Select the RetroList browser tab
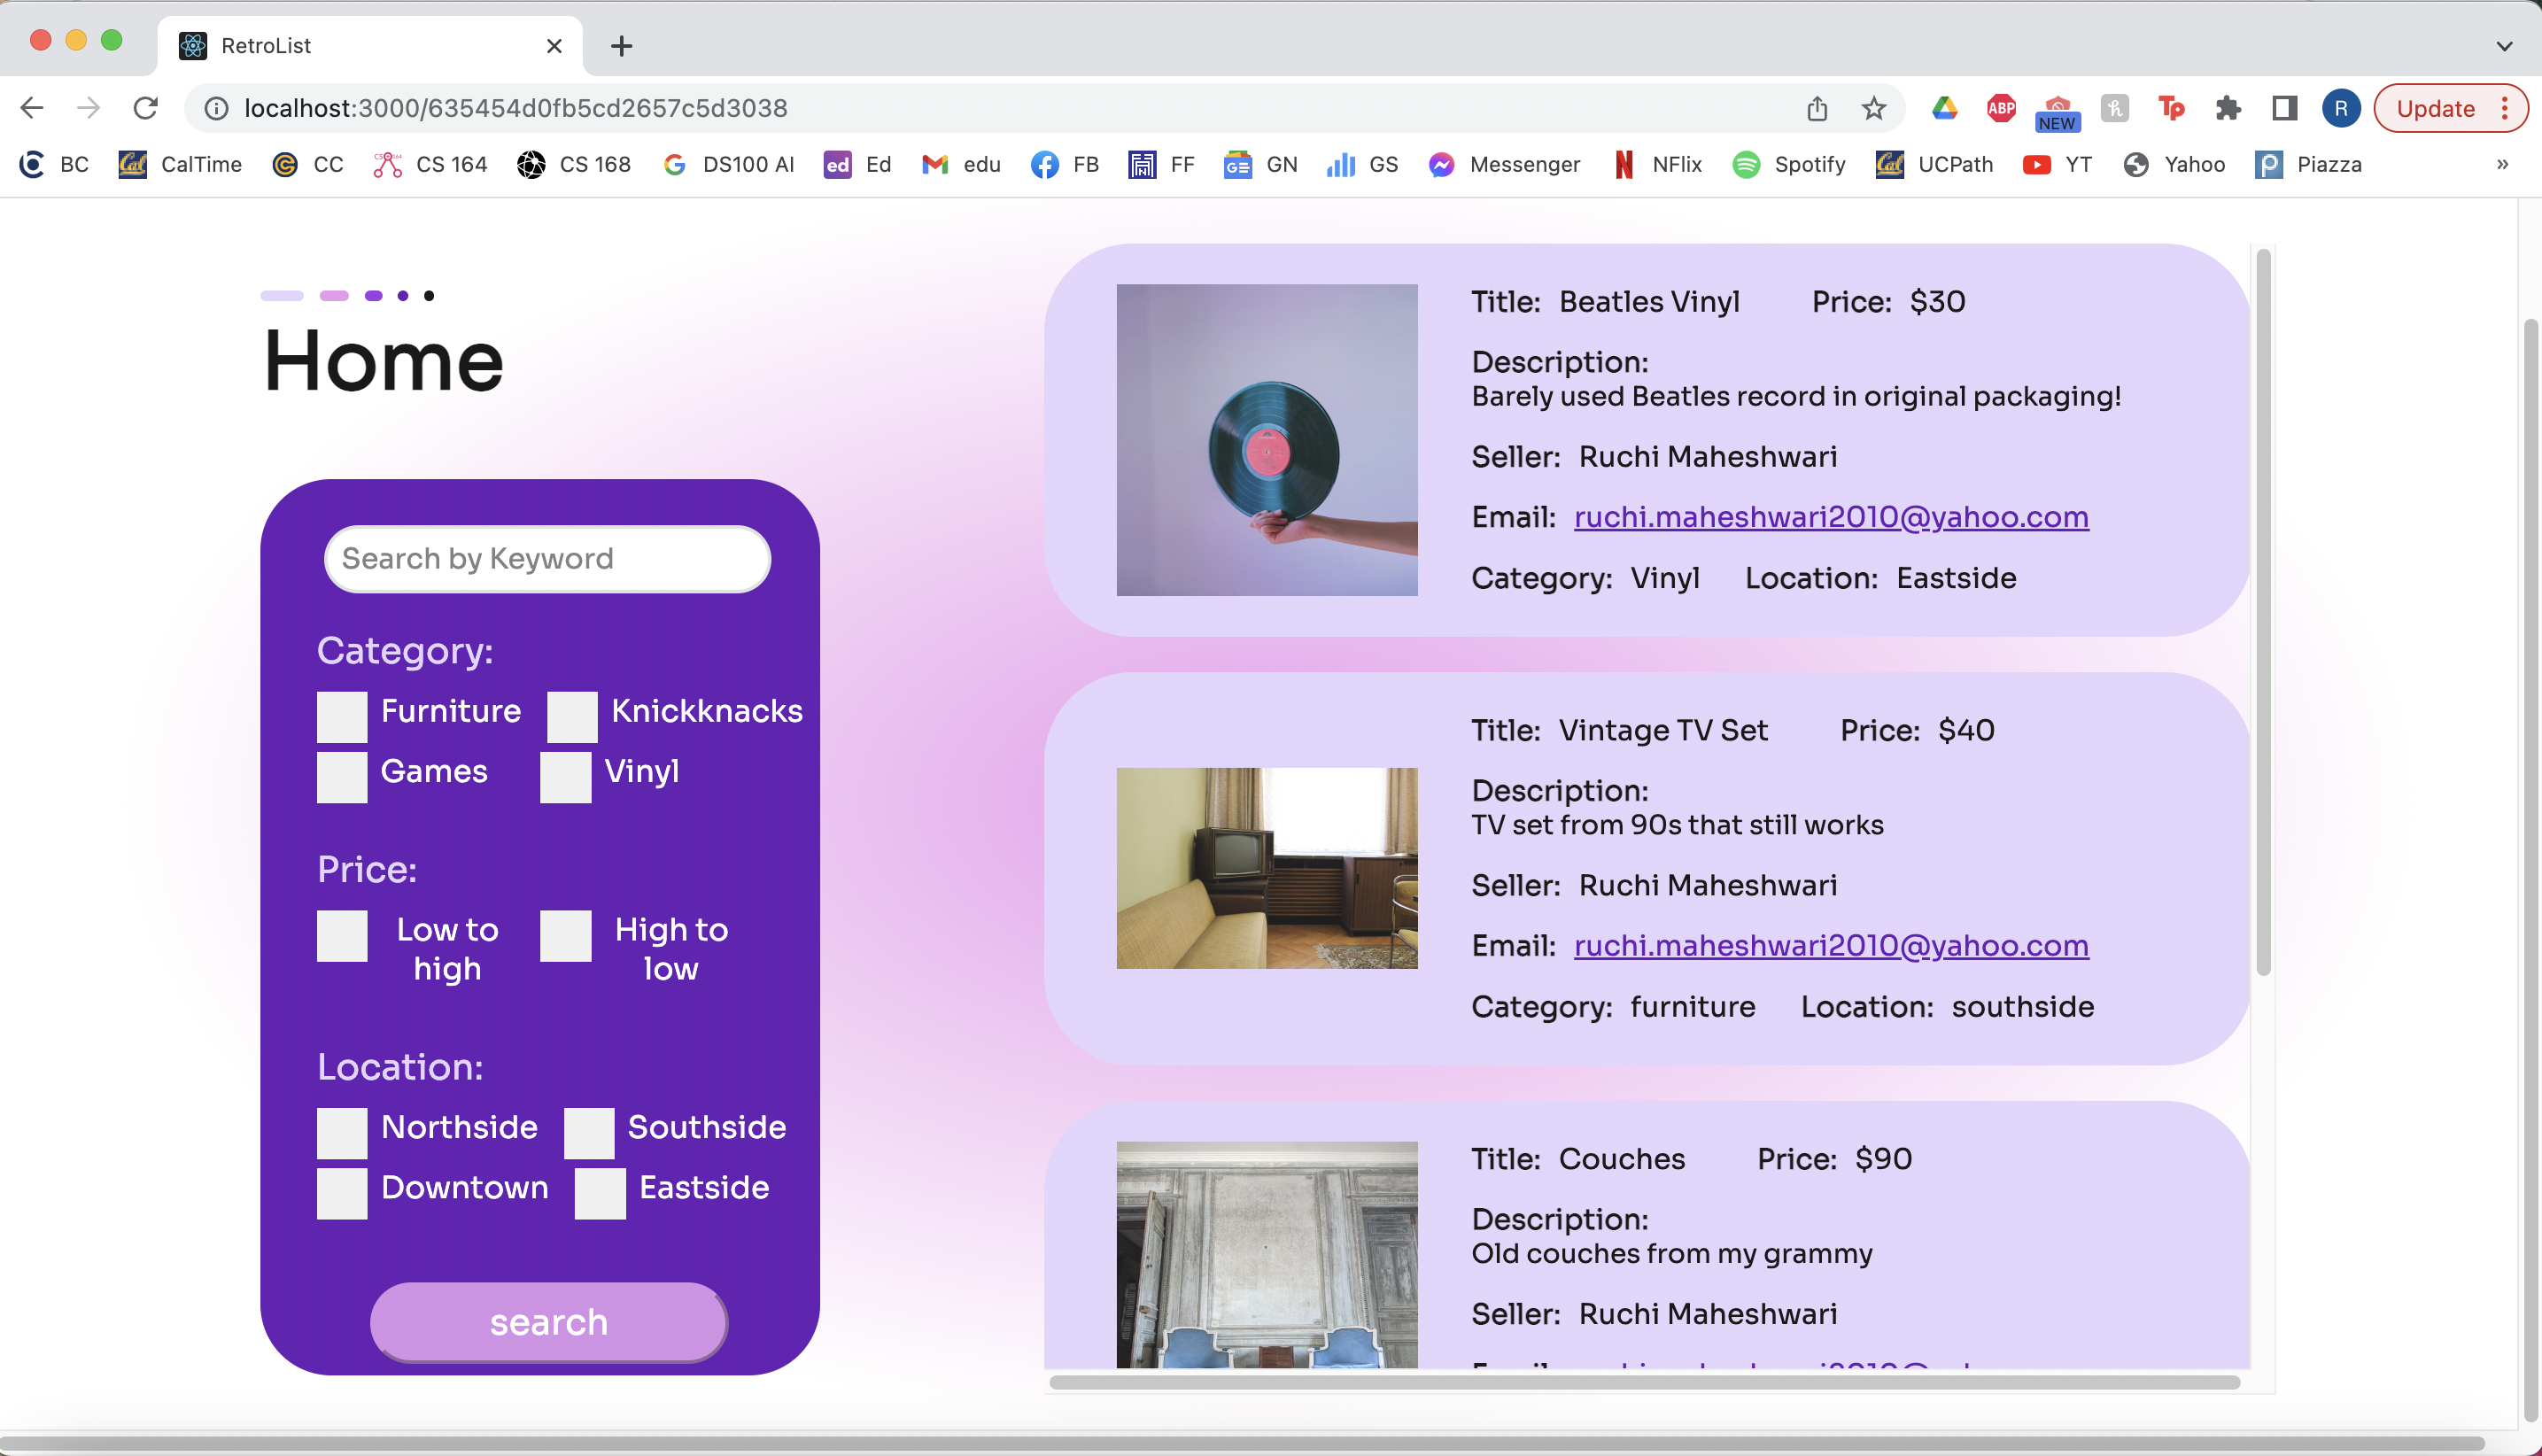 tap(370, 46)
